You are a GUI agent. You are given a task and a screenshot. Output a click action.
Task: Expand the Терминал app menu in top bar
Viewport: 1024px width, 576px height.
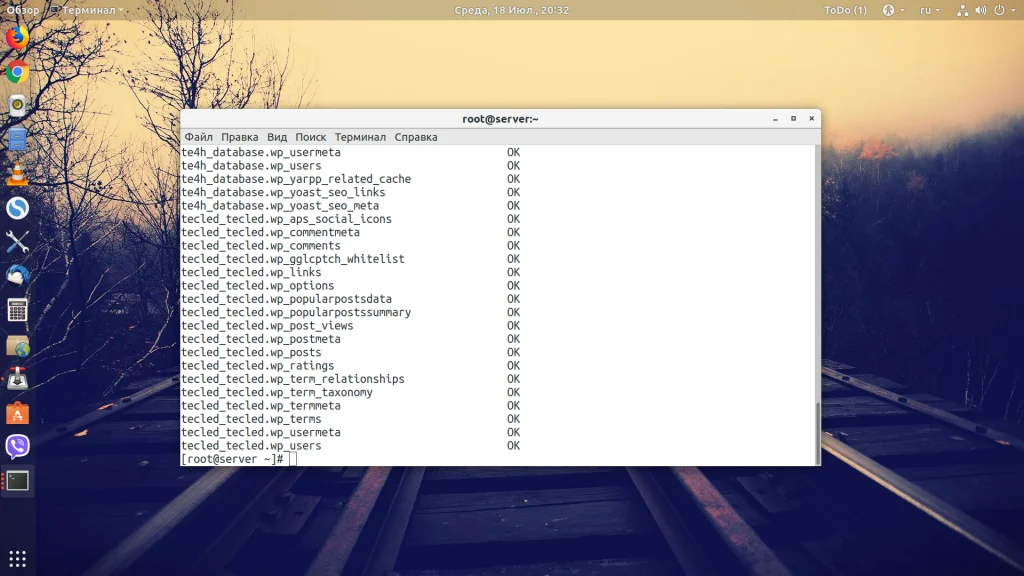coord(87,10)
